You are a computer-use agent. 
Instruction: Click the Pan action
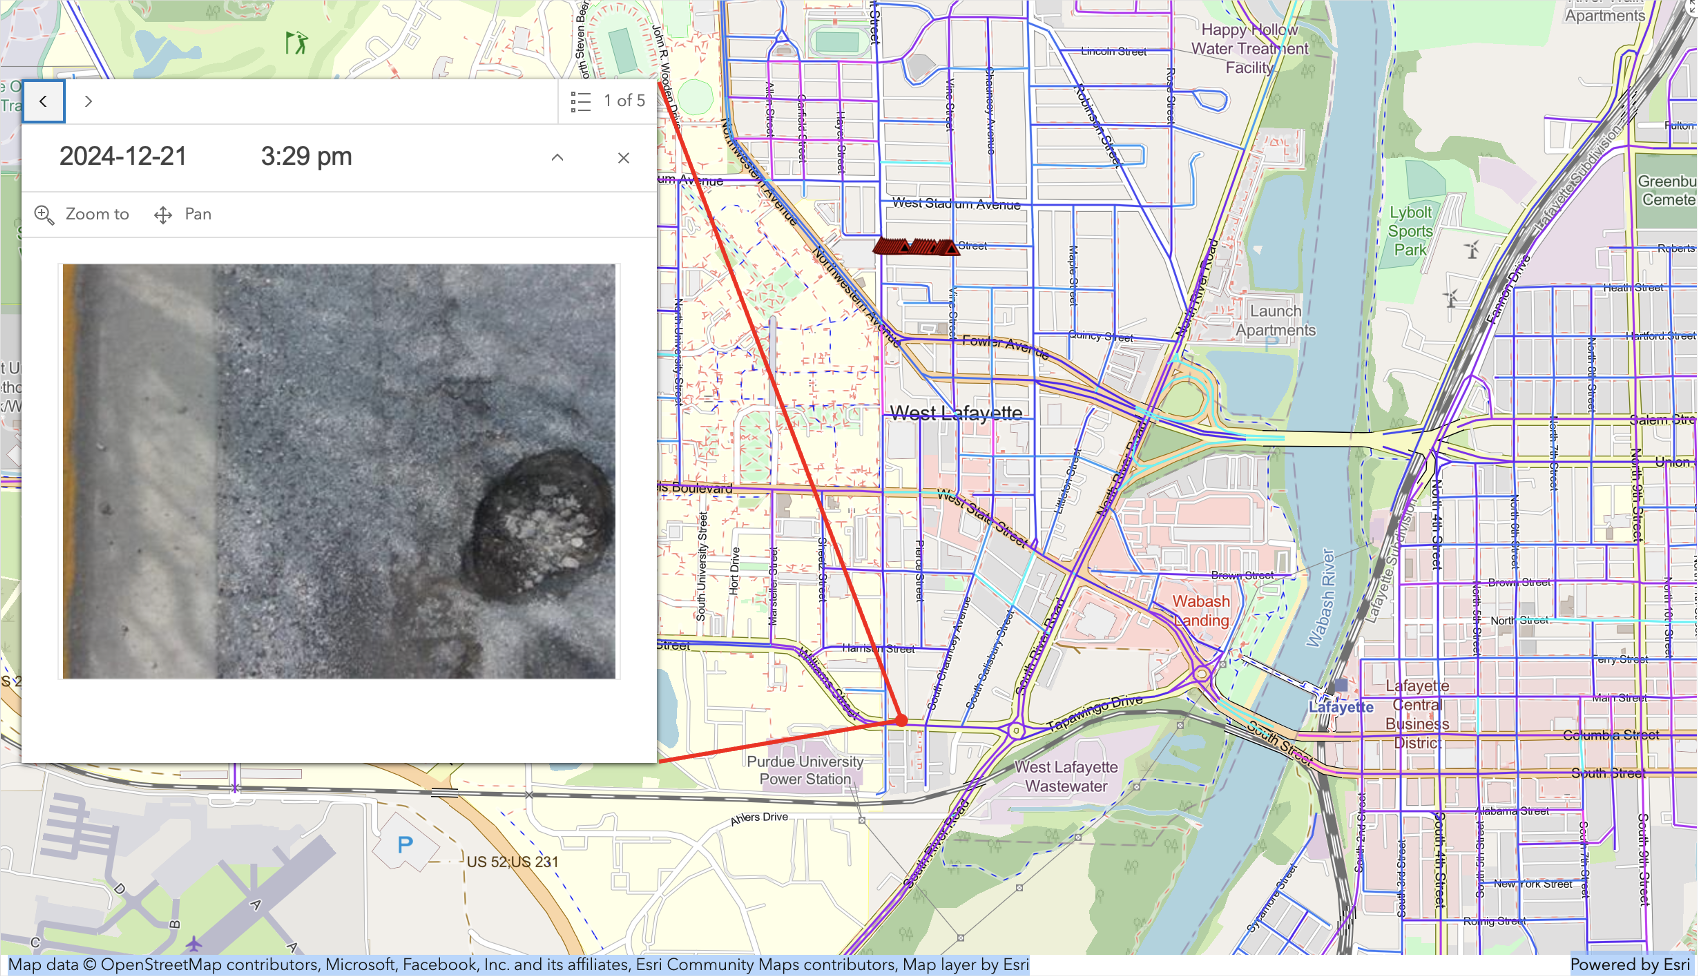point(183,214)
